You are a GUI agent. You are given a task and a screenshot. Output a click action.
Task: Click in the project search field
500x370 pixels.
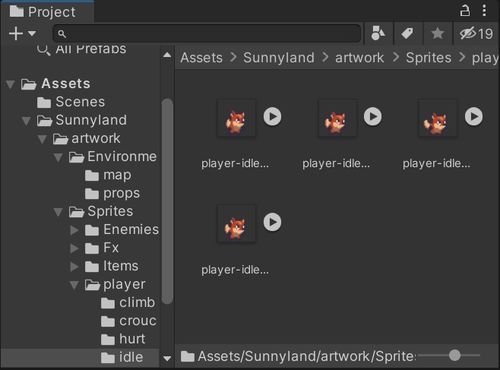(207, 34)
